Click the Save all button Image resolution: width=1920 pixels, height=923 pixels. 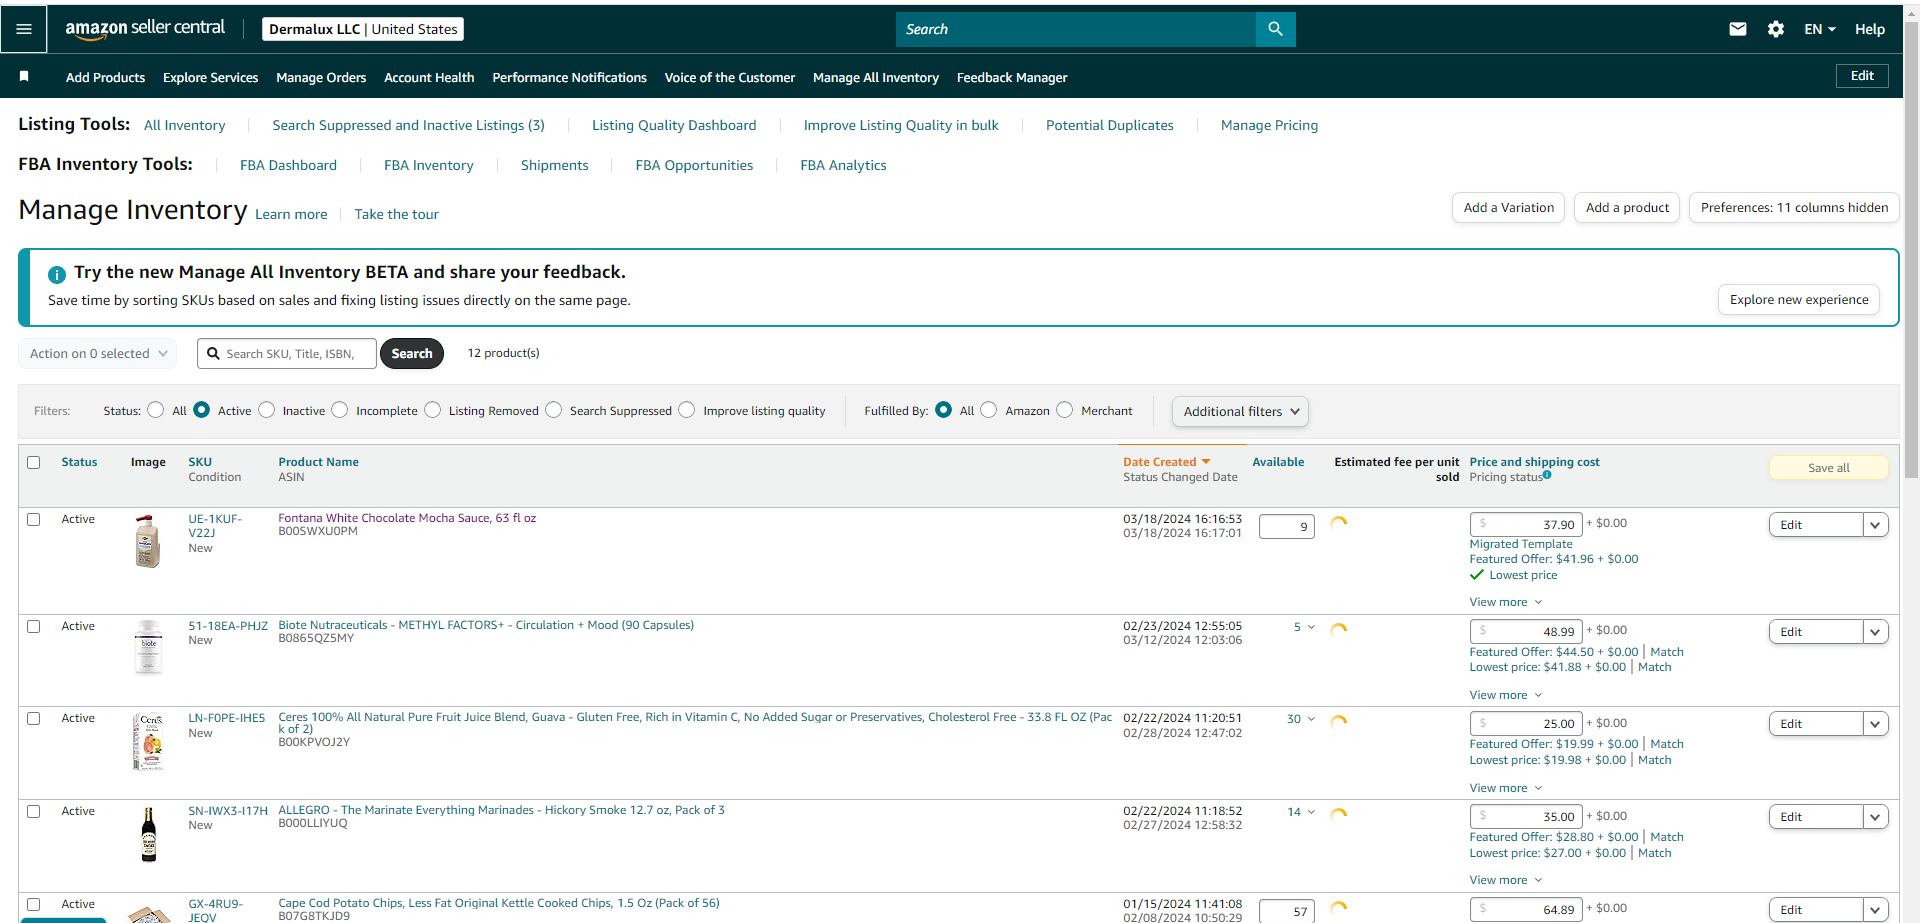(1829, 468)
